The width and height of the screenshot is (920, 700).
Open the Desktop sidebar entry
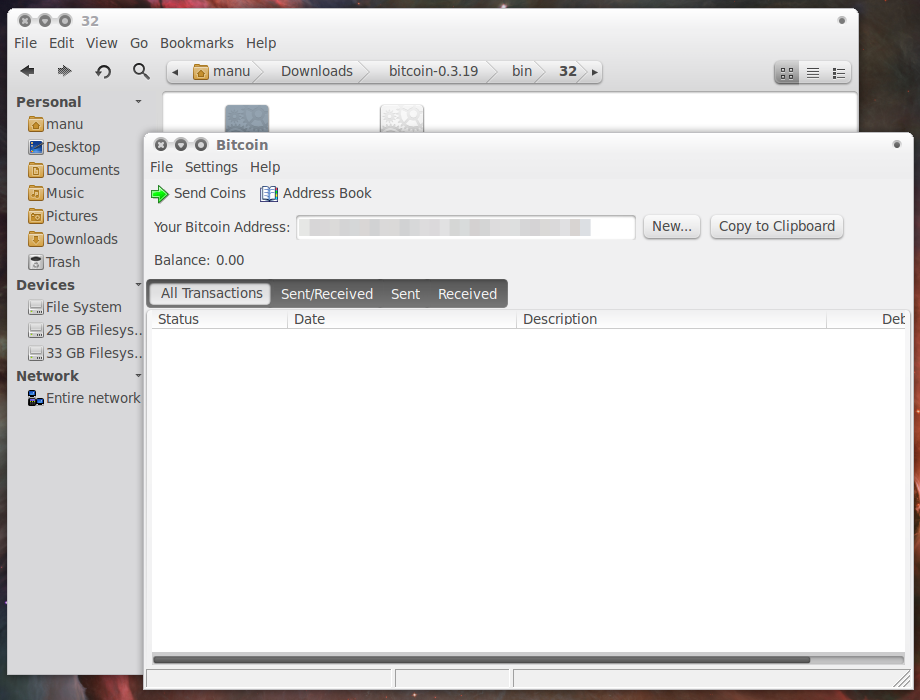coord(64,147)
